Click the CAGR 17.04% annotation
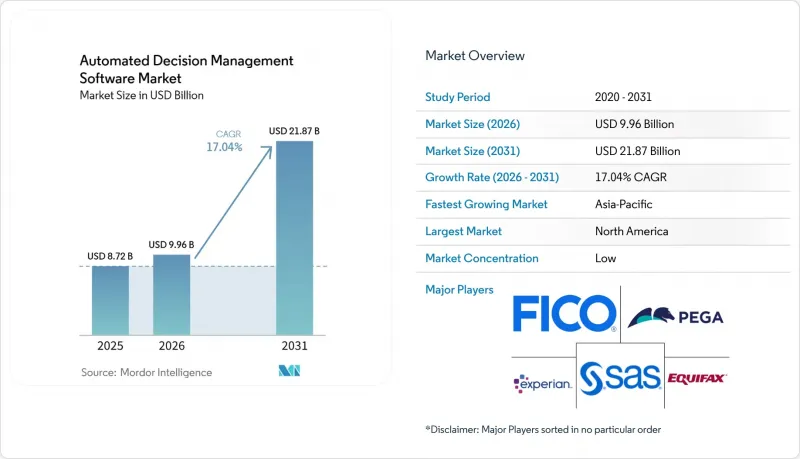 click(x=224, y=141)
